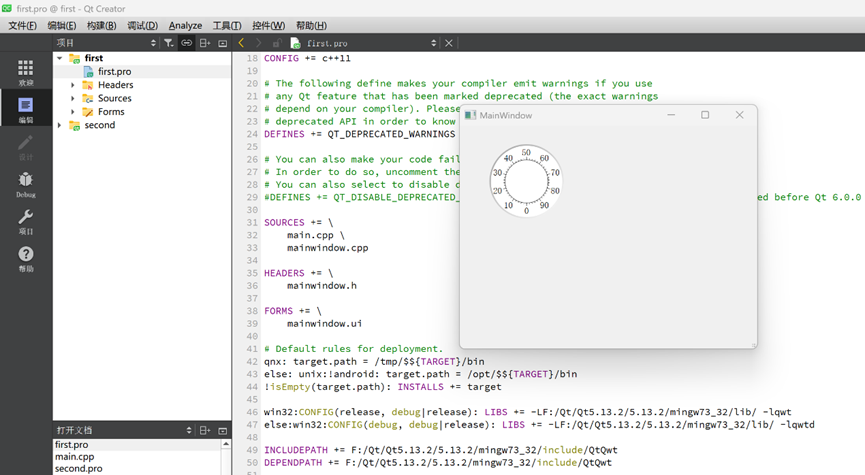This screenshot has height=475, width=865.
Task: Close the open documents panel
Action: pos(223,430)
